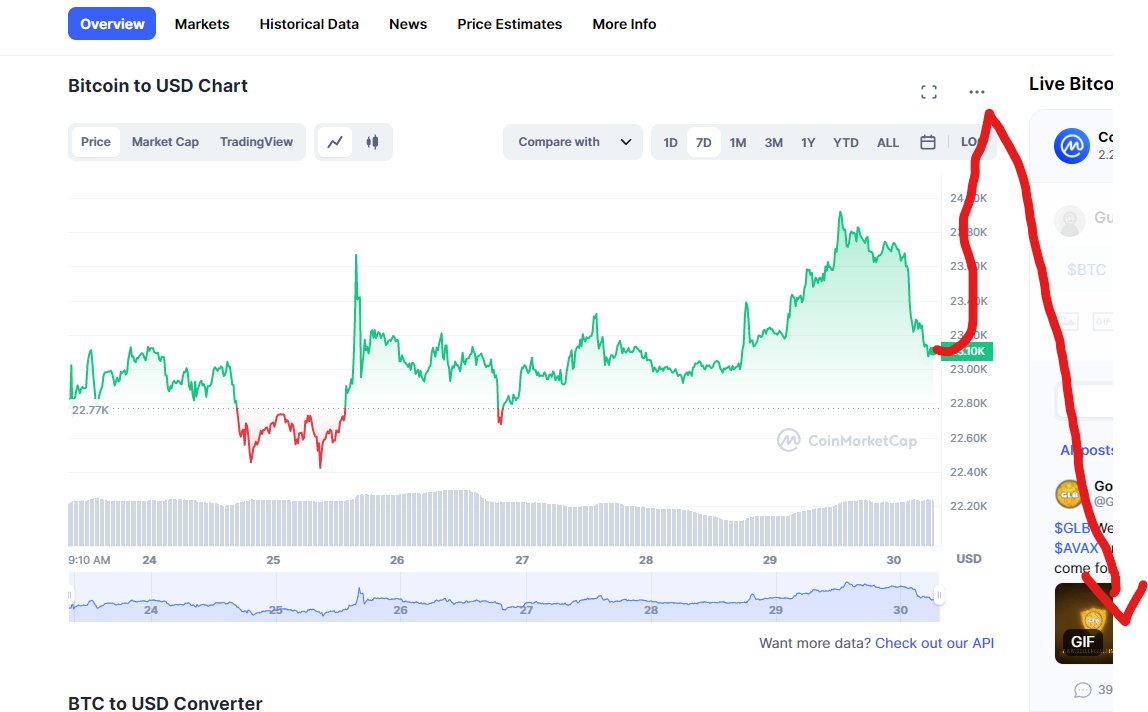Click the 22.20K axis label
The image size is (1148, 712).
tap(969, 506)
